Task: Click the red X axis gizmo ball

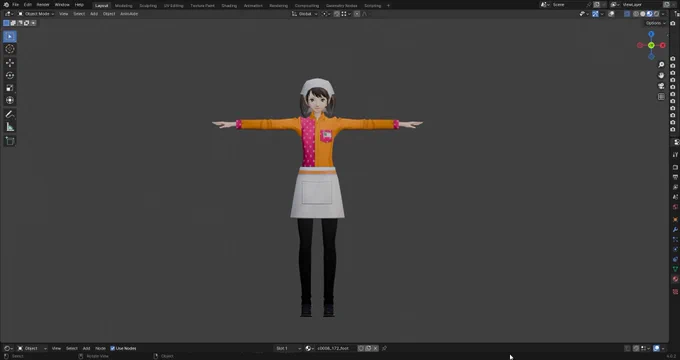Action: (663, 45)
